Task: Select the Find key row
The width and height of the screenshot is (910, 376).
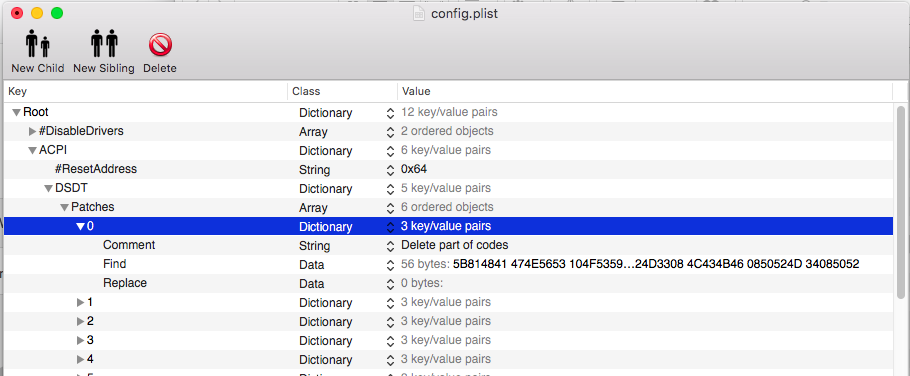Action: [x=114, y=264]
